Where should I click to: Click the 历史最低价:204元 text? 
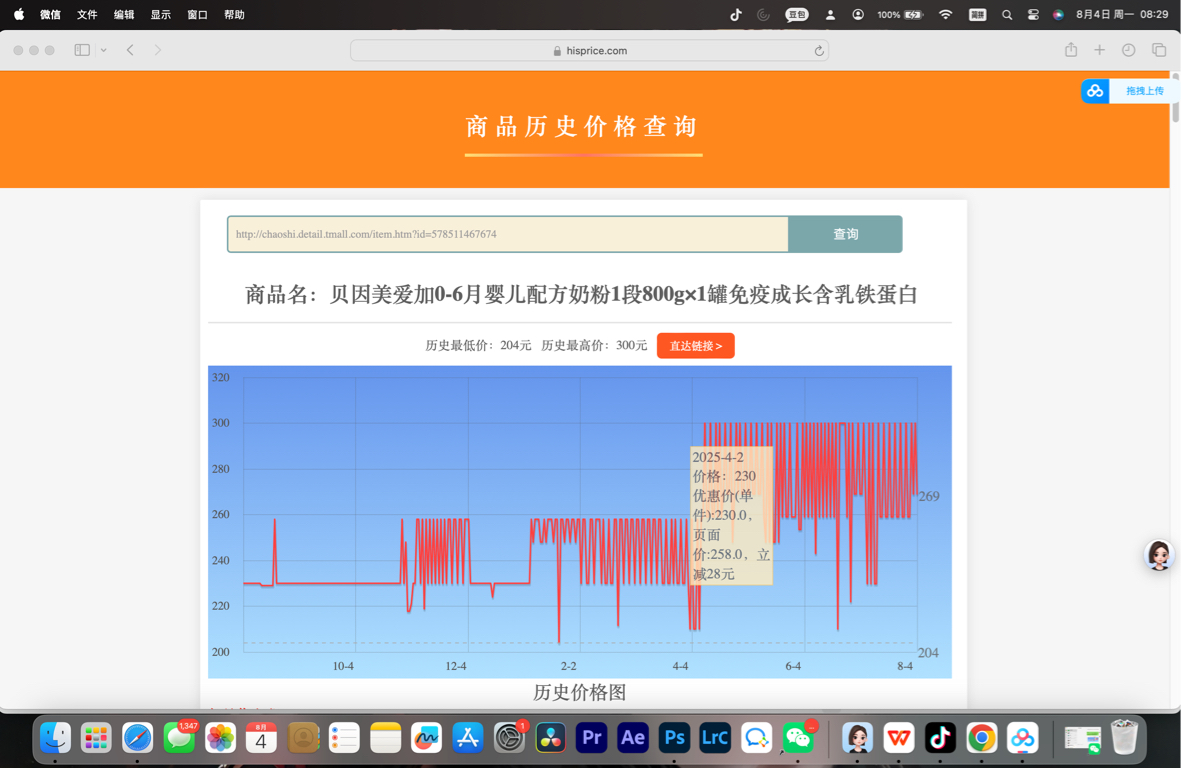tap(478, 346)
